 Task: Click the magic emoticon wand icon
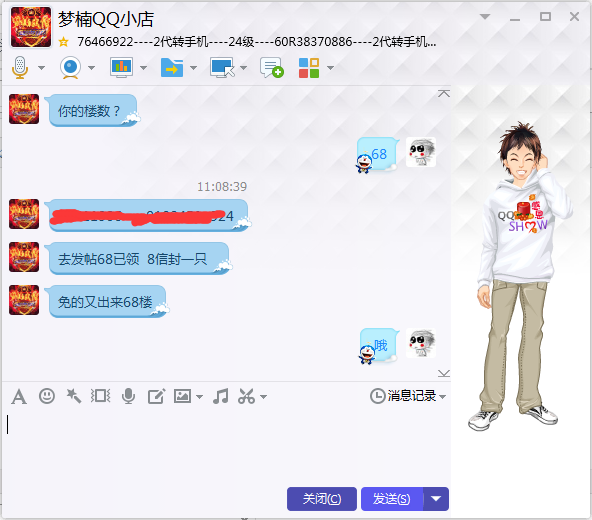point(74,396)
